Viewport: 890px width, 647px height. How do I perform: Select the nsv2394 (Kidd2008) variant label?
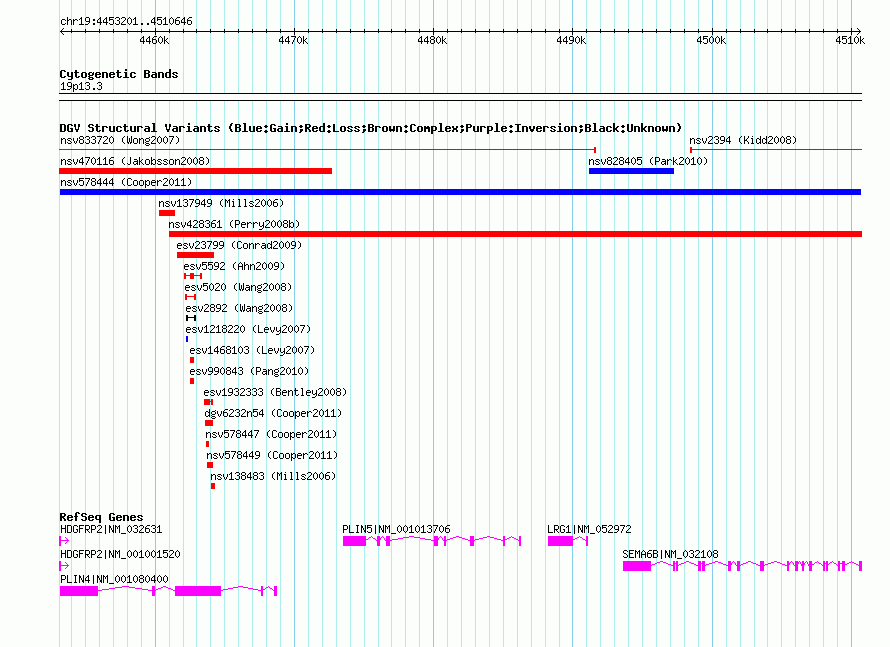tap(743, 140)
